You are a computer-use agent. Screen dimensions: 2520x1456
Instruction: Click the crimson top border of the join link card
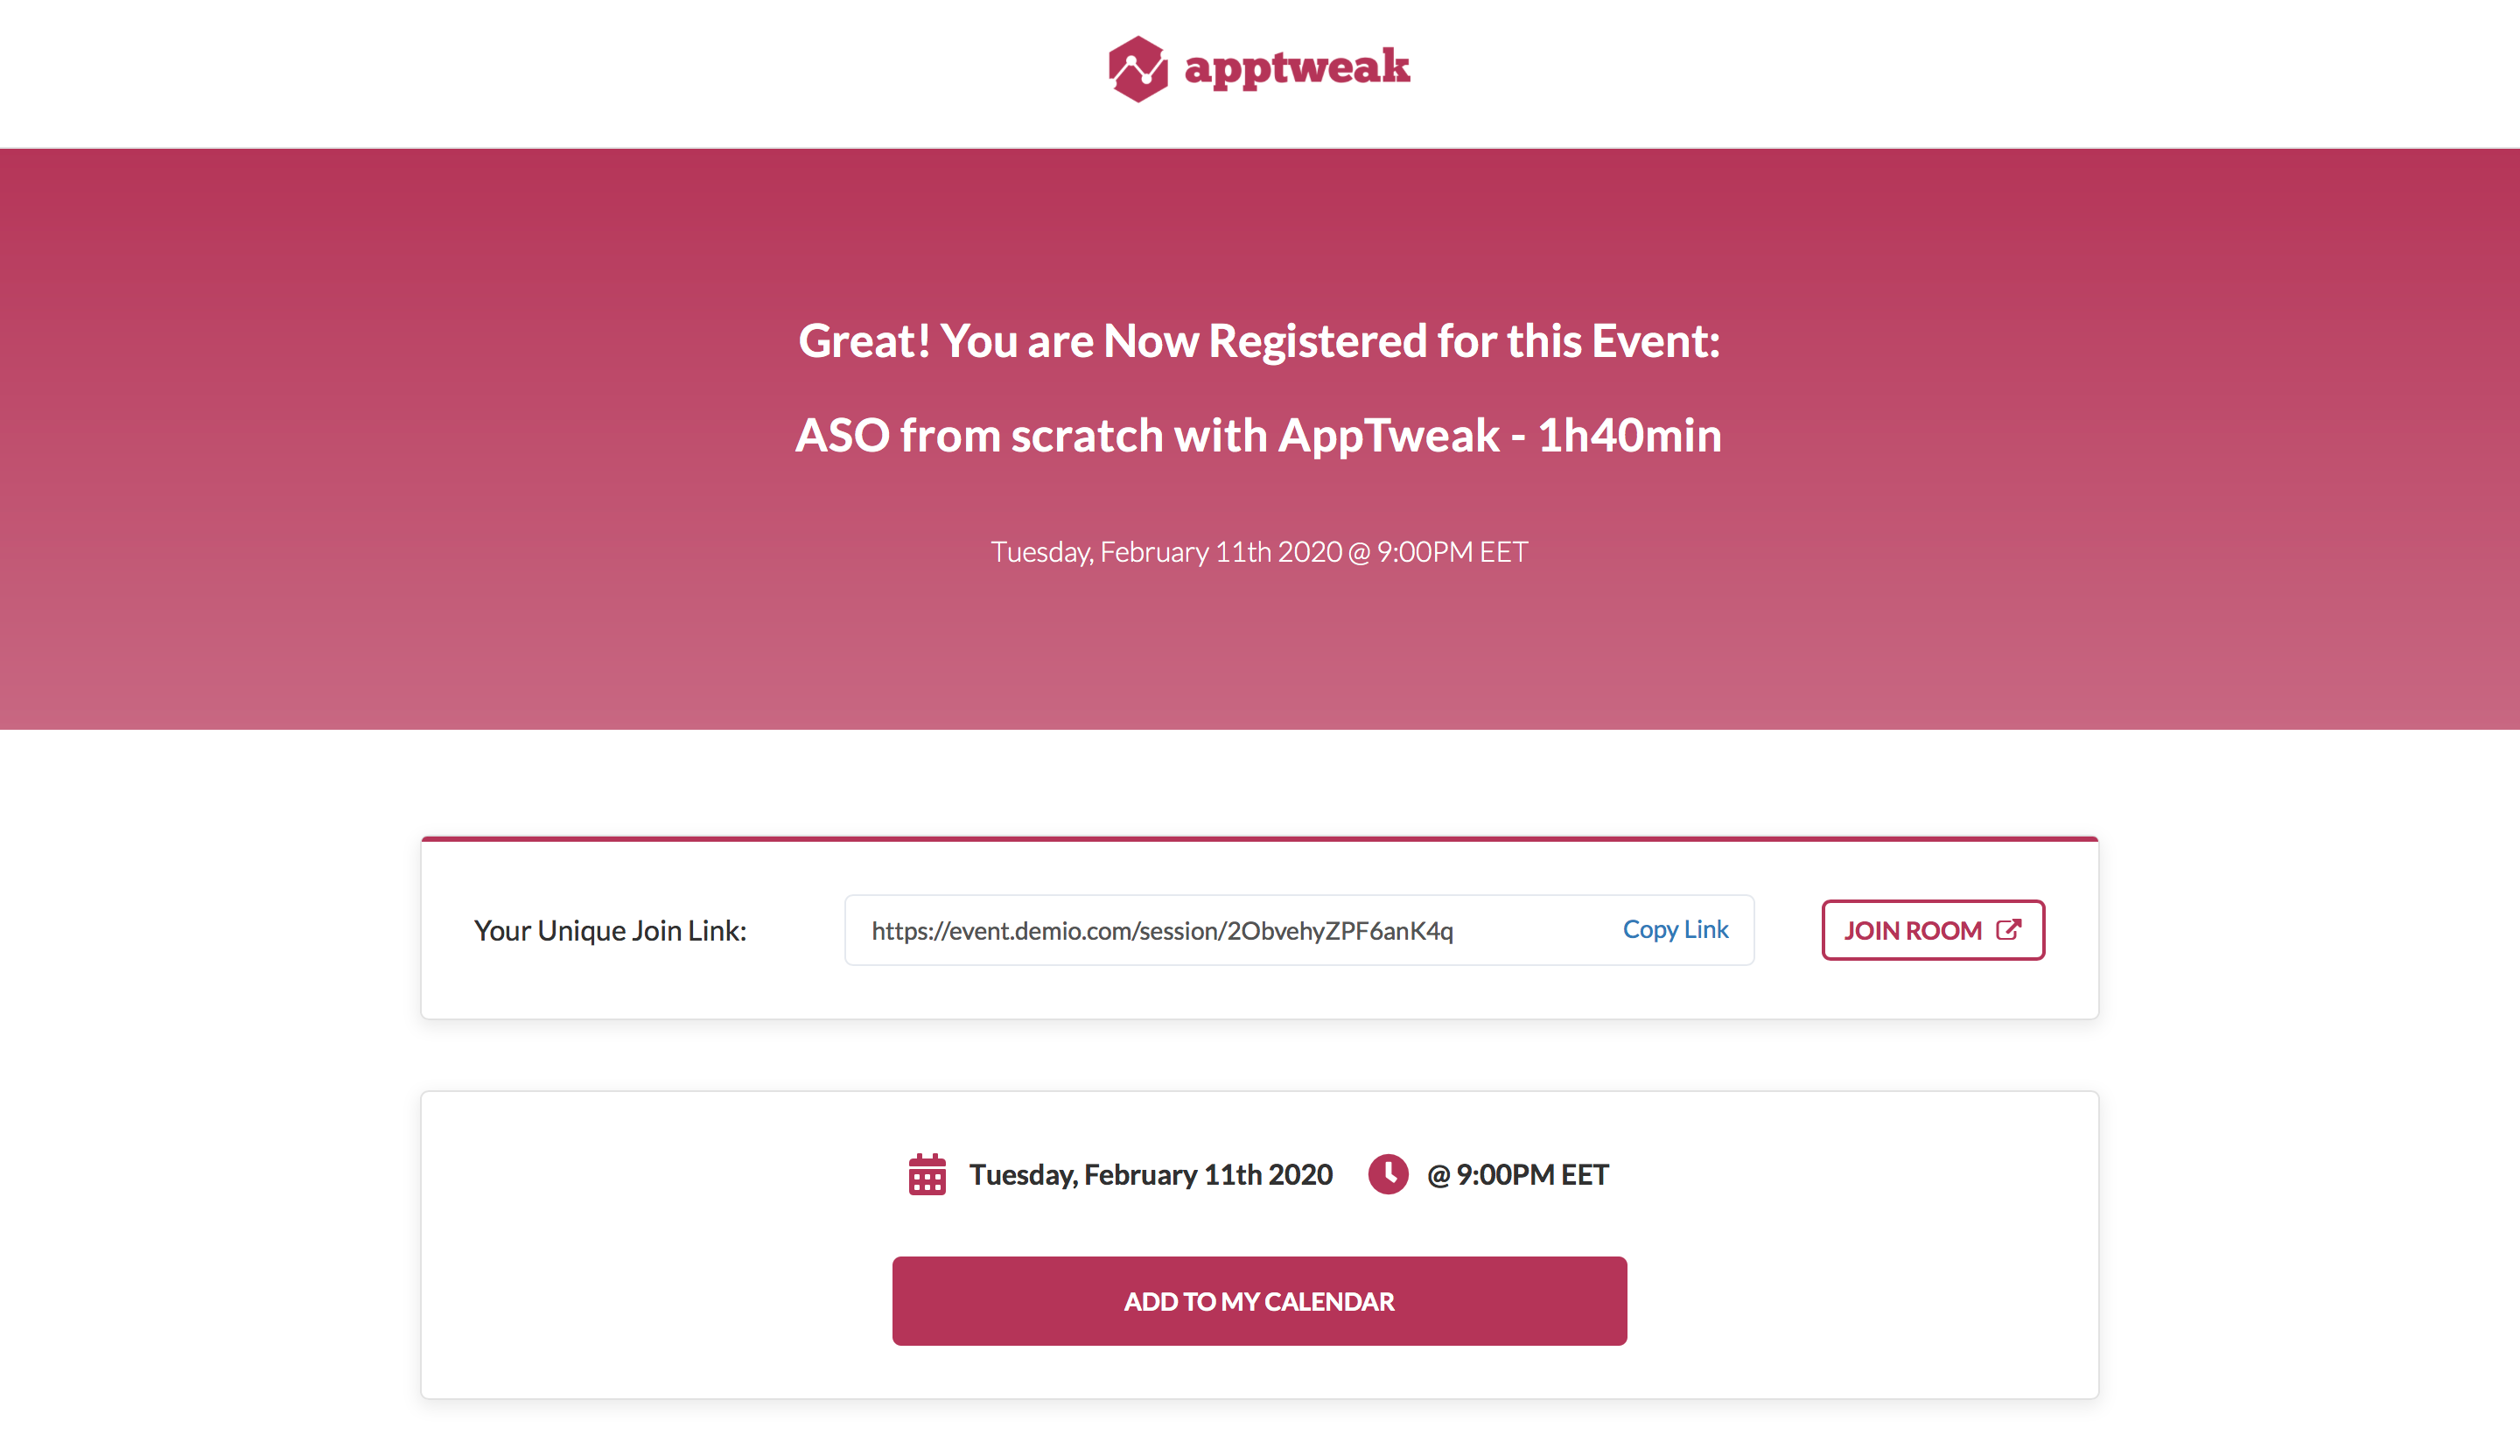click(x=1259, y=839)
